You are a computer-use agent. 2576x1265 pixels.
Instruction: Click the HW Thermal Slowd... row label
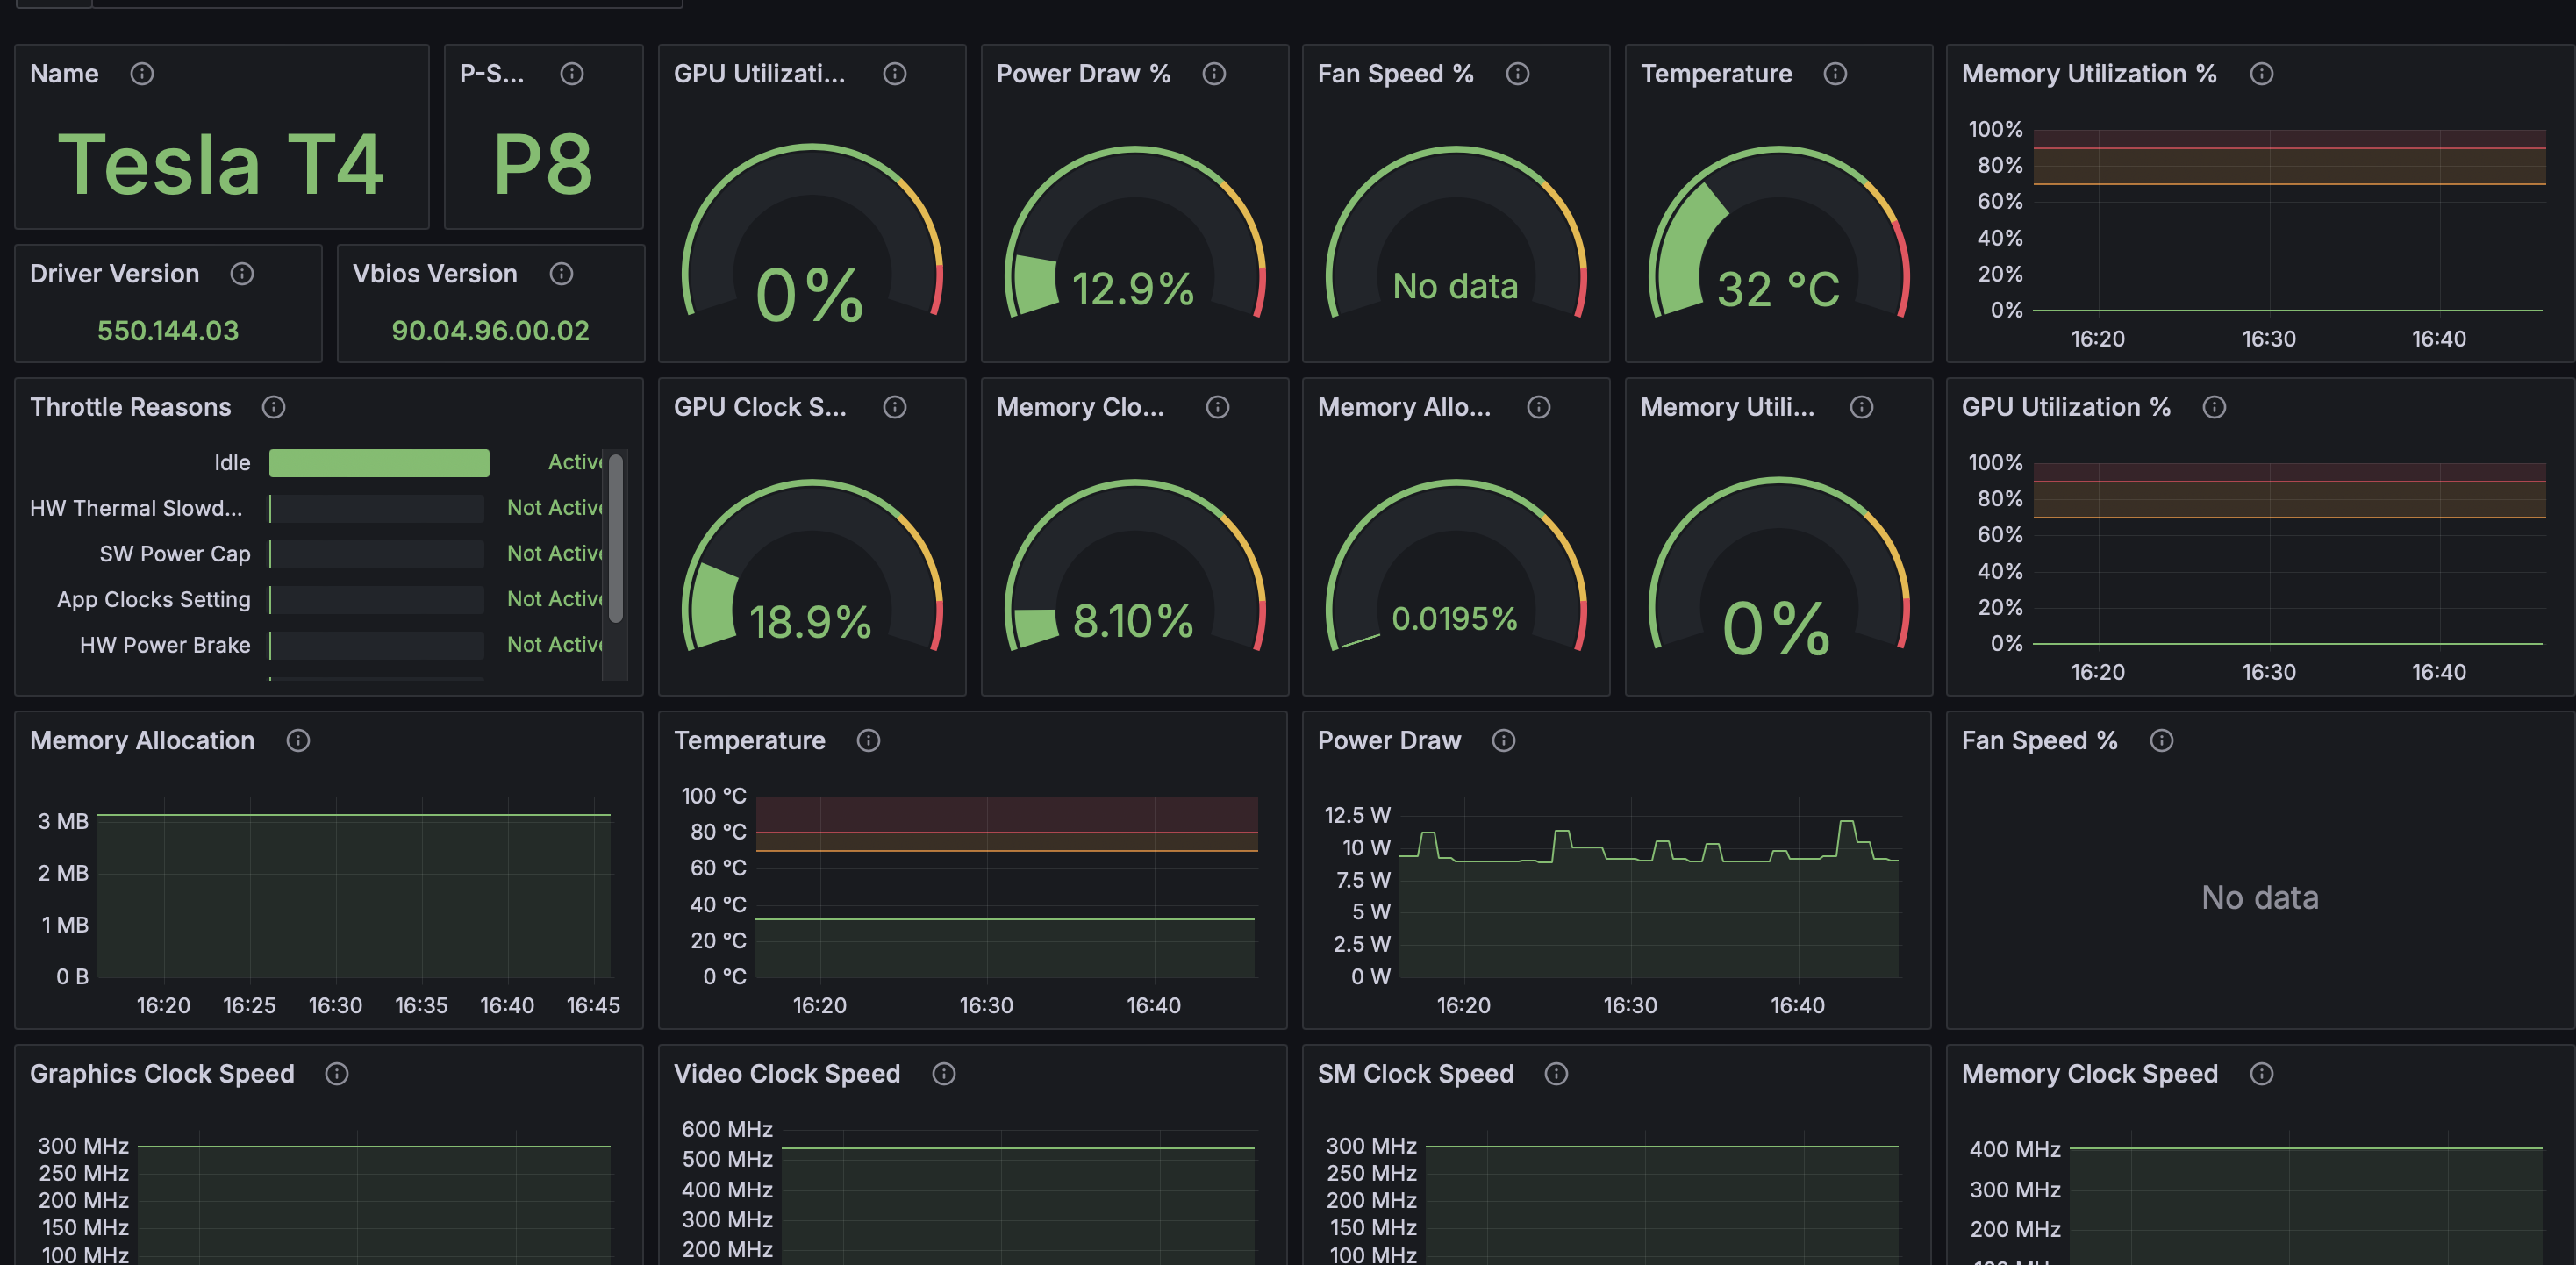pos(136,508)
